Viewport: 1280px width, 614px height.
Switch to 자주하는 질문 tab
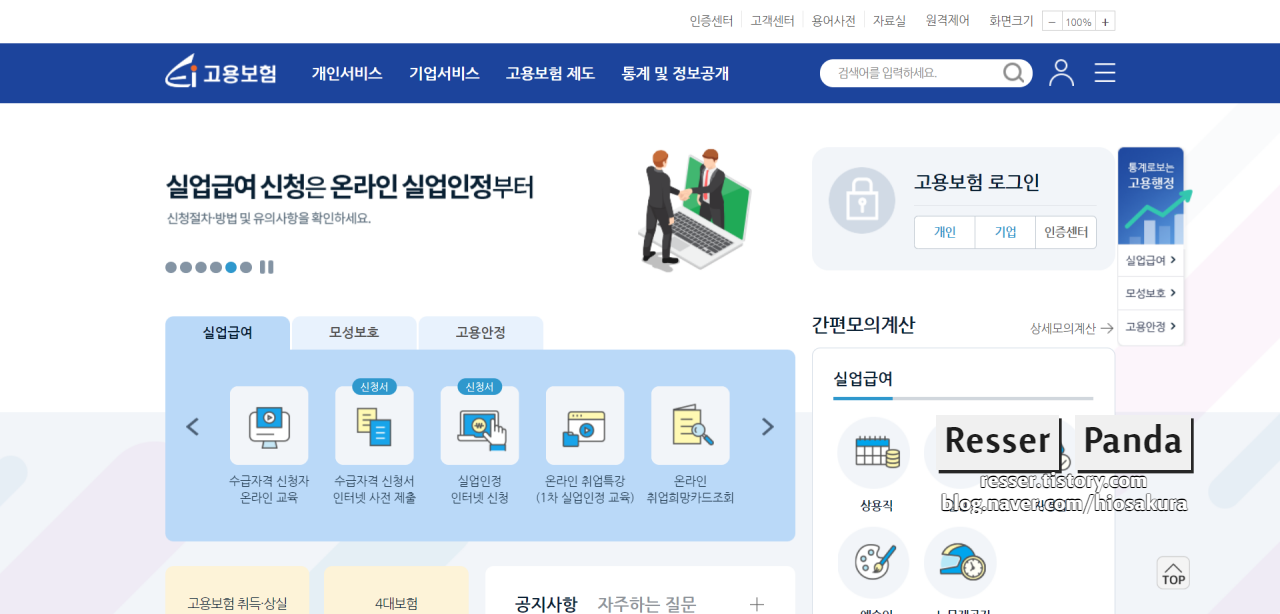[x=647, y=604]
